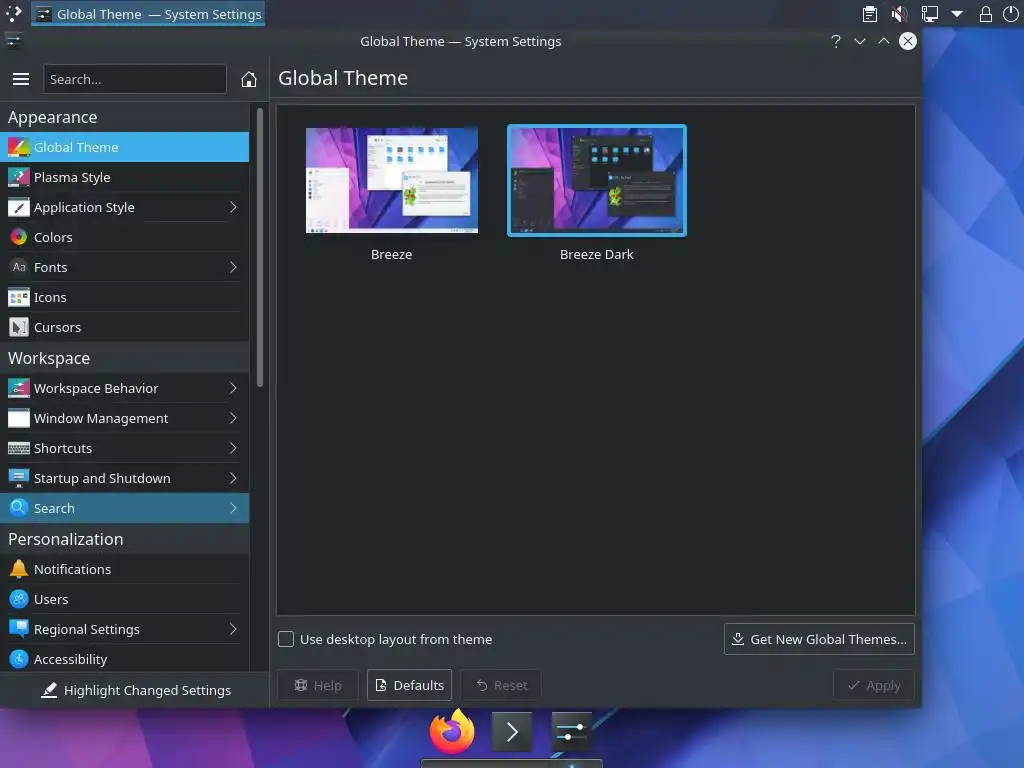Image resolution: width=1024 pixels, height=768 pixels.
Task: Click the muted volume tray icon
Action: [x=899, y=14]
